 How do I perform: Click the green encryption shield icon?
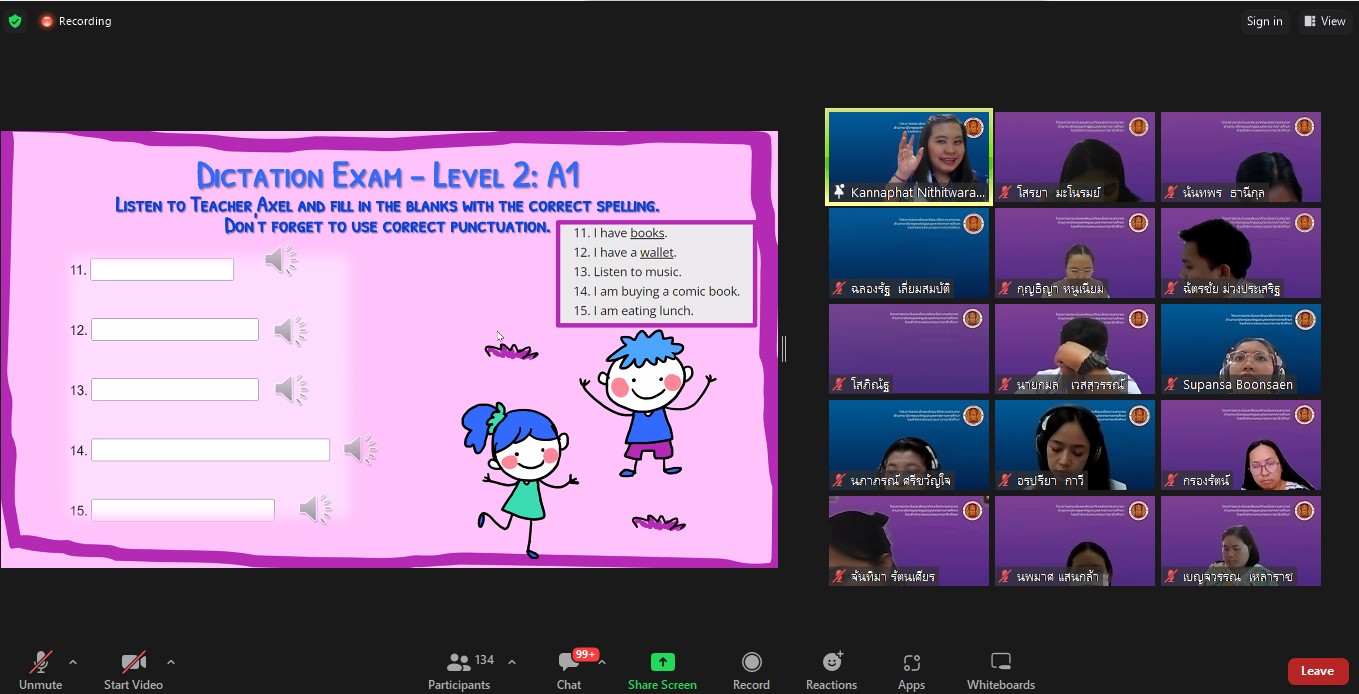[15, 21]
